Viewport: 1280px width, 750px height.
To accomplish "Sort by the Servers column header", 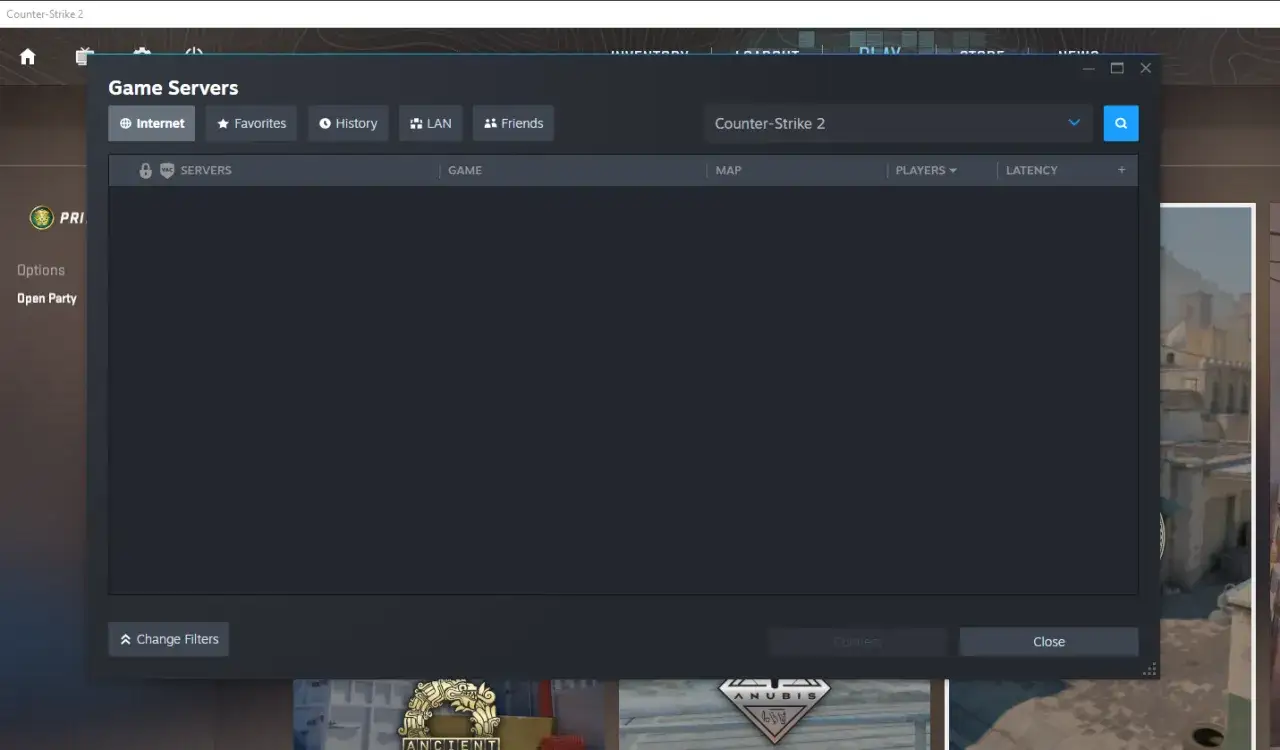I will pos(206,170).
